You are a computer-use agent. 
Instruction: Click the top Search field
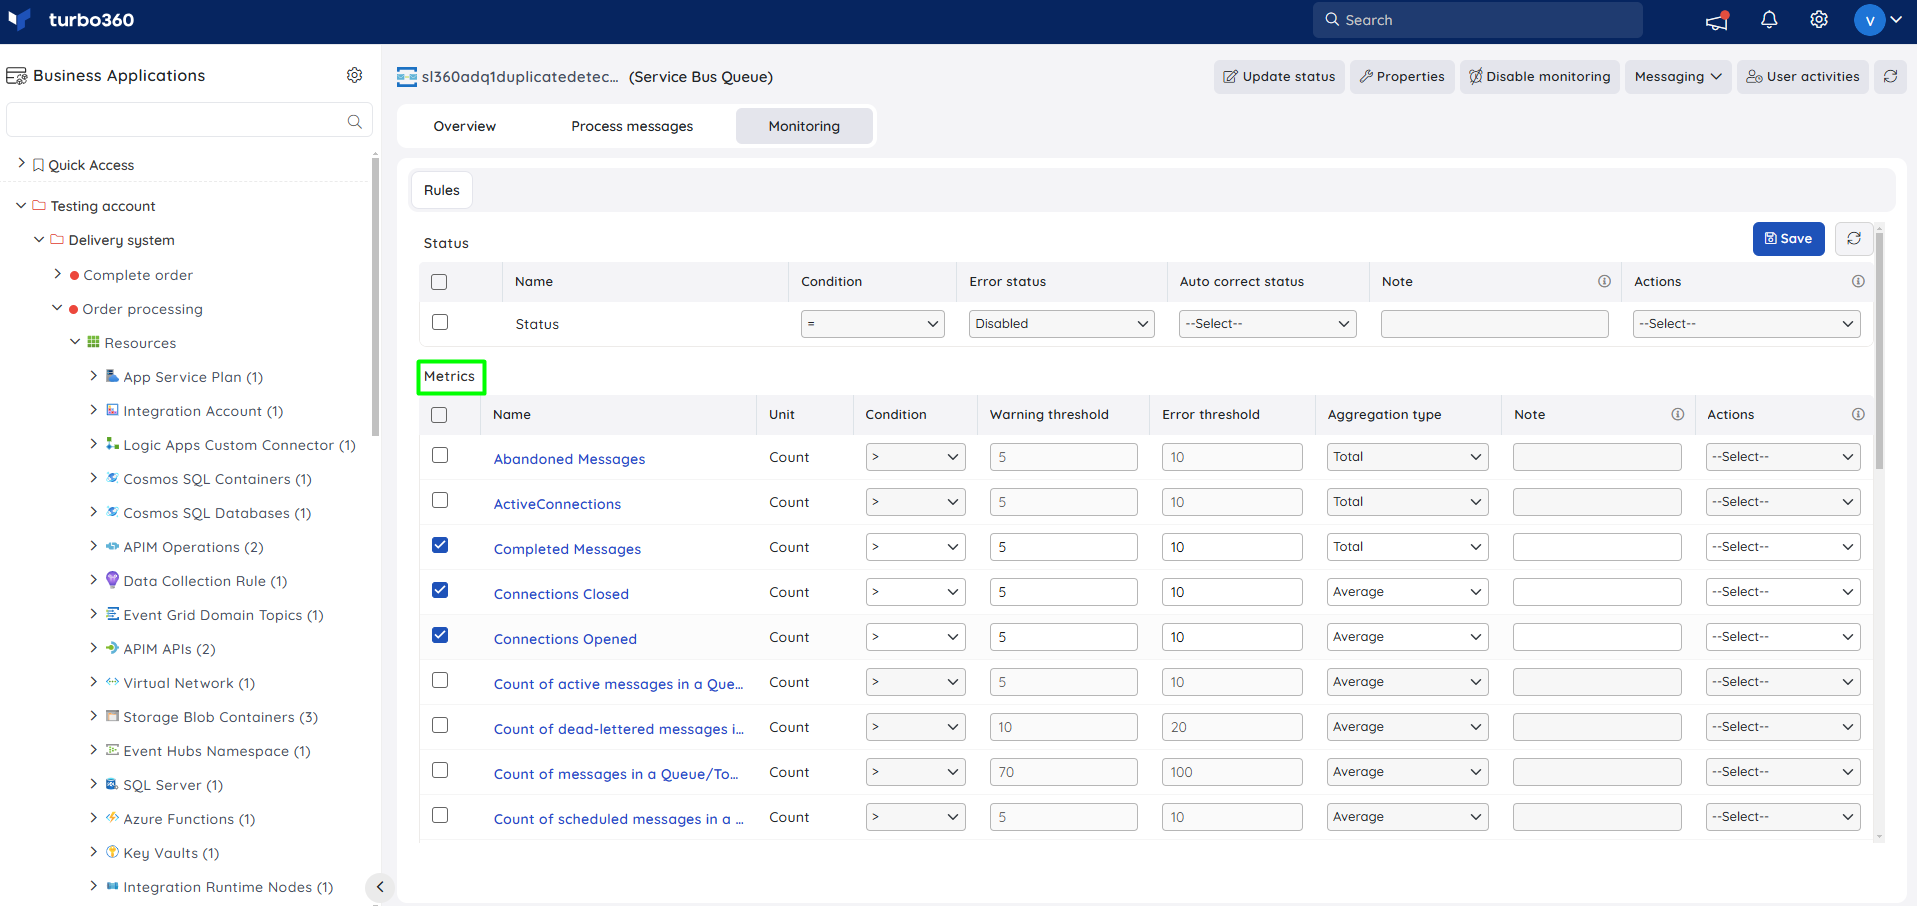click(x=1477, y=20)
